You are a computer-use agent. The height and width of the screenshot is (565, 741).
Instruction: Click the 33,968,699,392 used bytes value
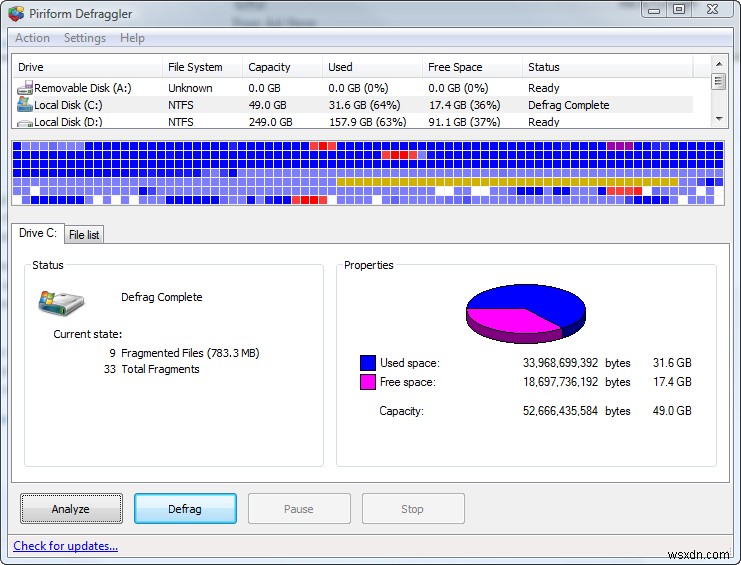[x=560, y=363]
